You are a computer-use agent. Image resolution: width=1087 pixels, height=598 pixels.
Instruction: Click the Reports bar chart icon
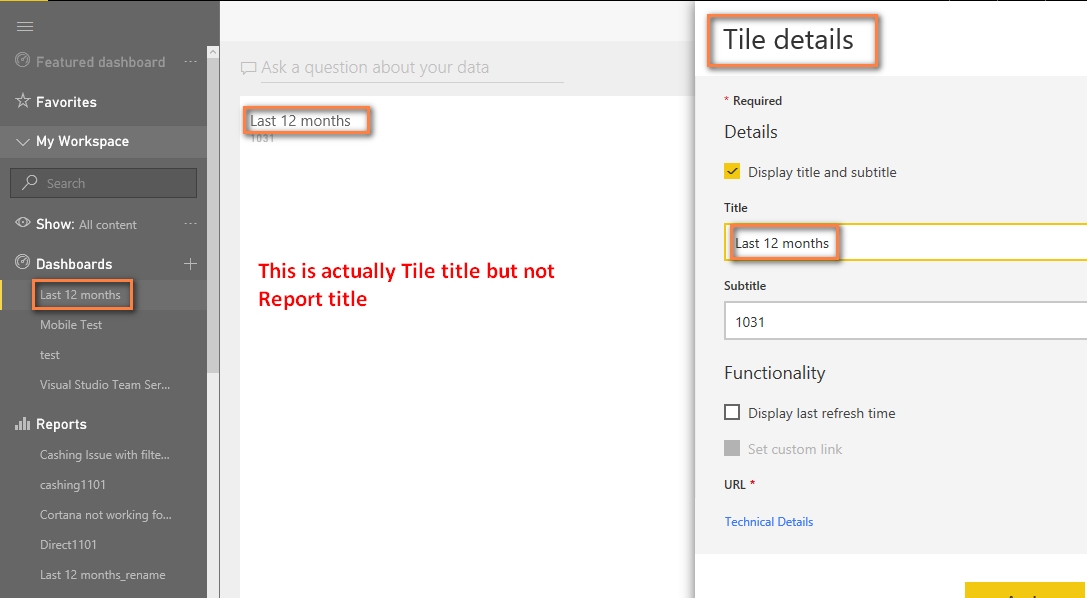(x=22, y=423)
